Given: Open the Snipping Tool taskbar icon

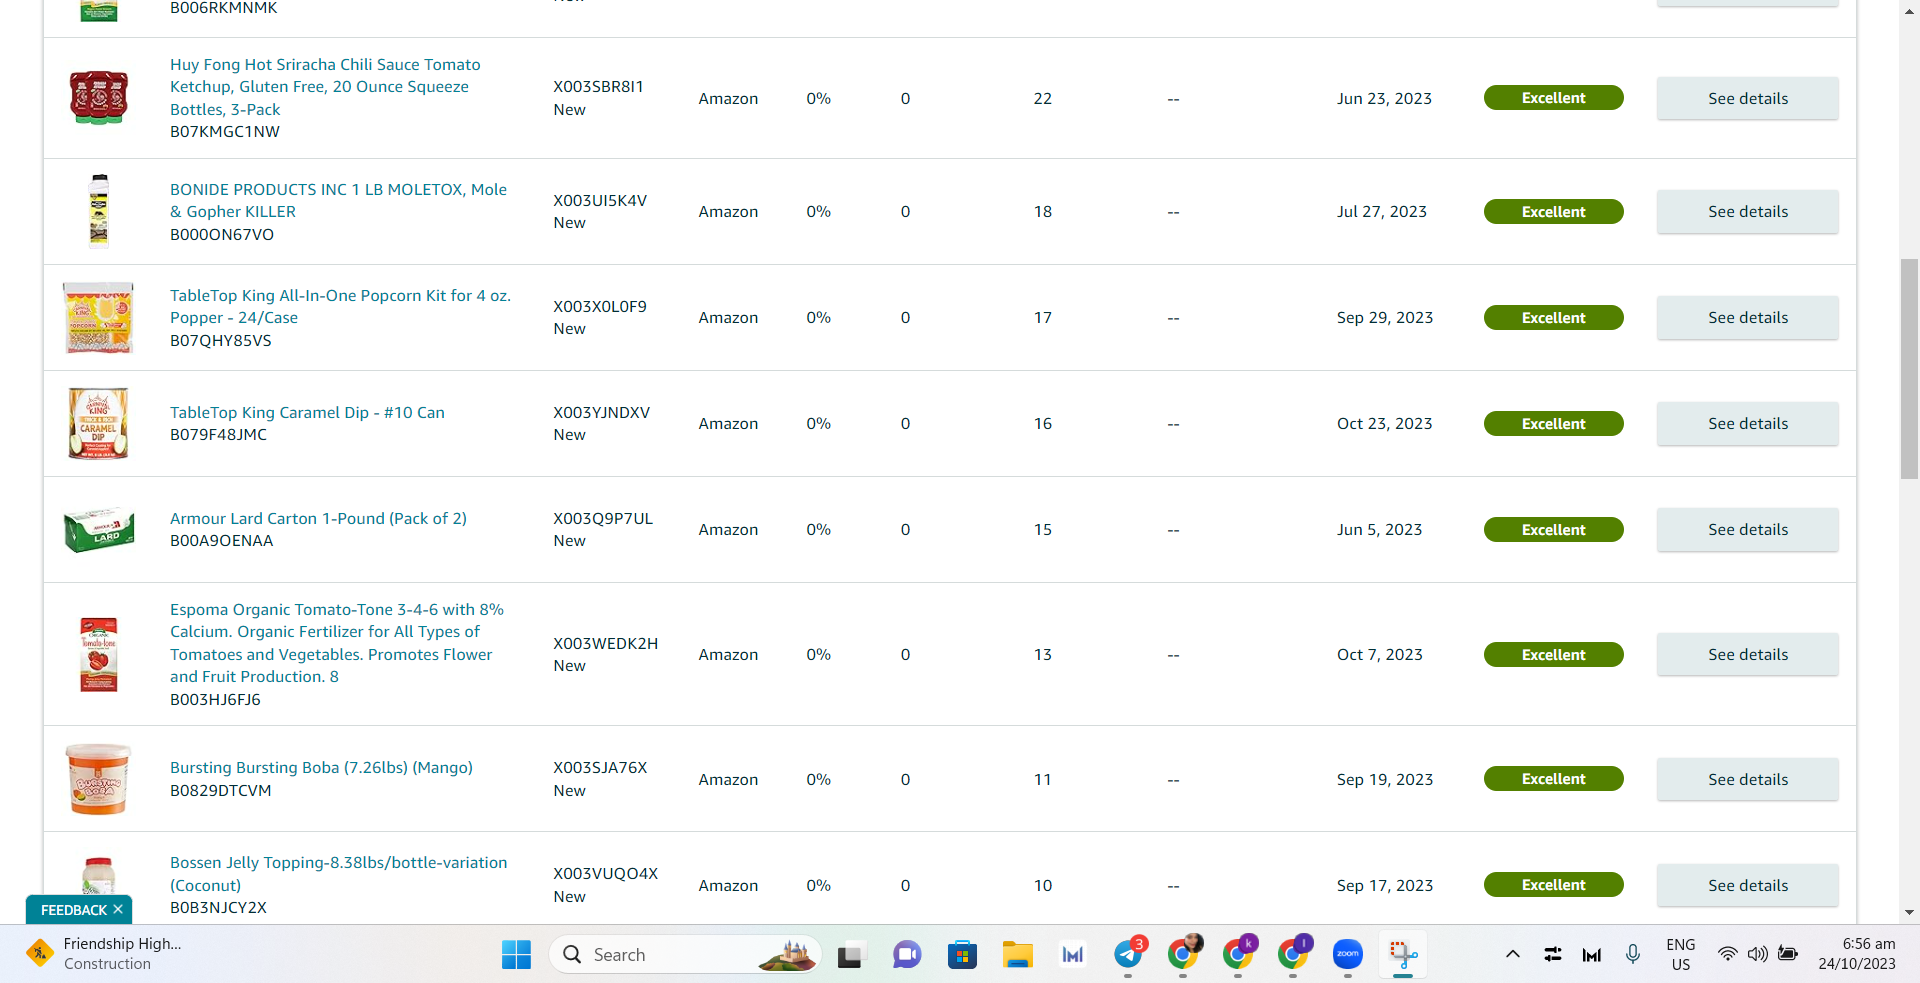Looking at the screenshot, I should pyautogui.click(x=1403, y=955).
